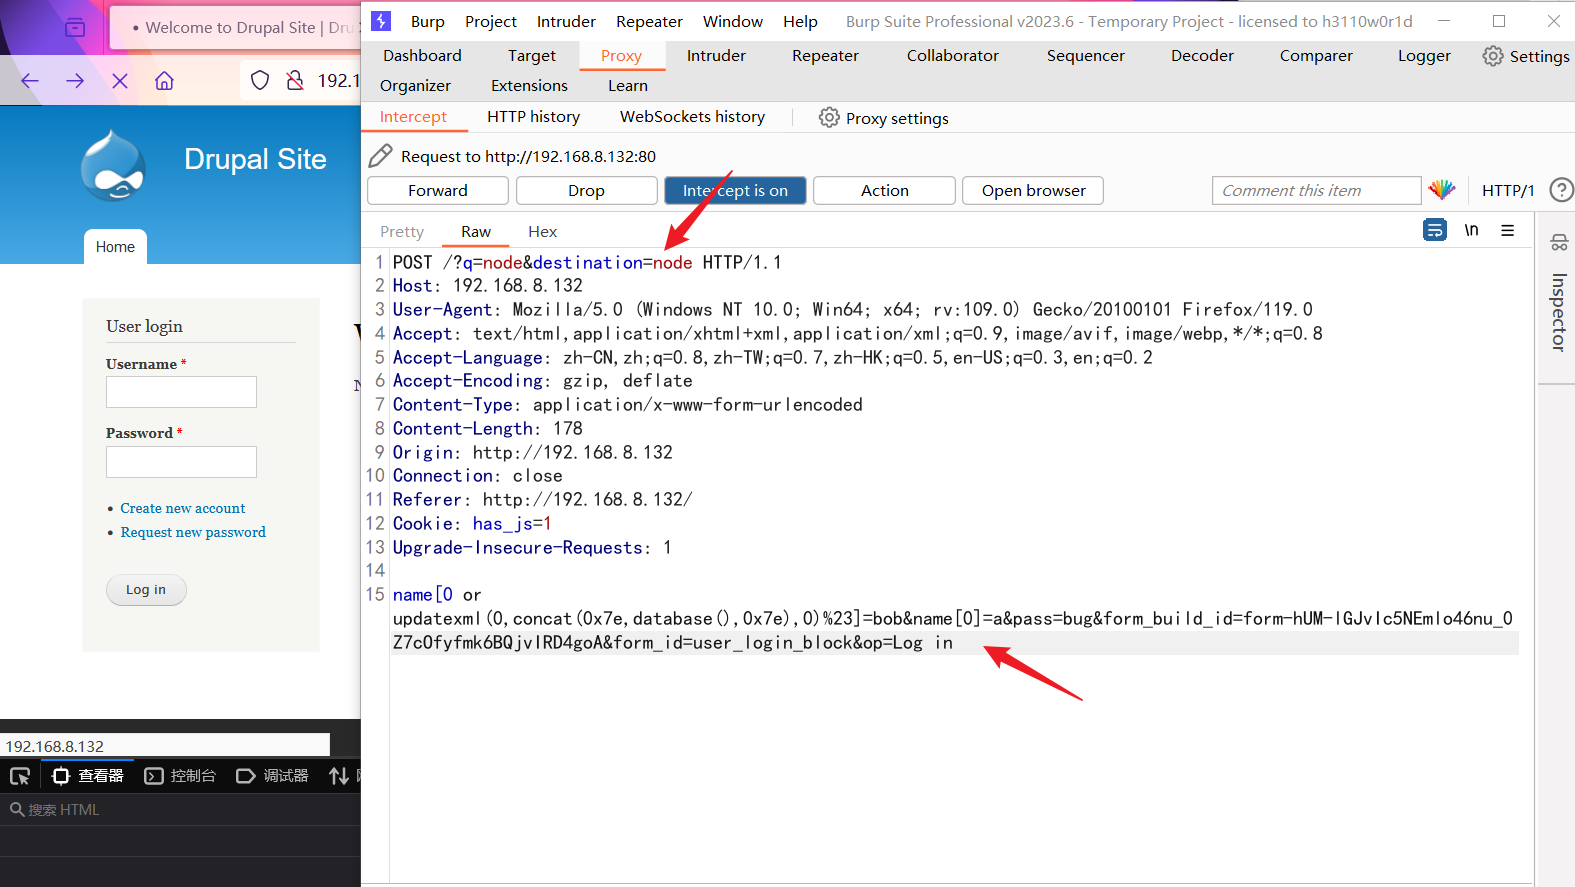Open Firefox home page icon
The height and width of the screenshot is (887, 1575).
point(164,81)
